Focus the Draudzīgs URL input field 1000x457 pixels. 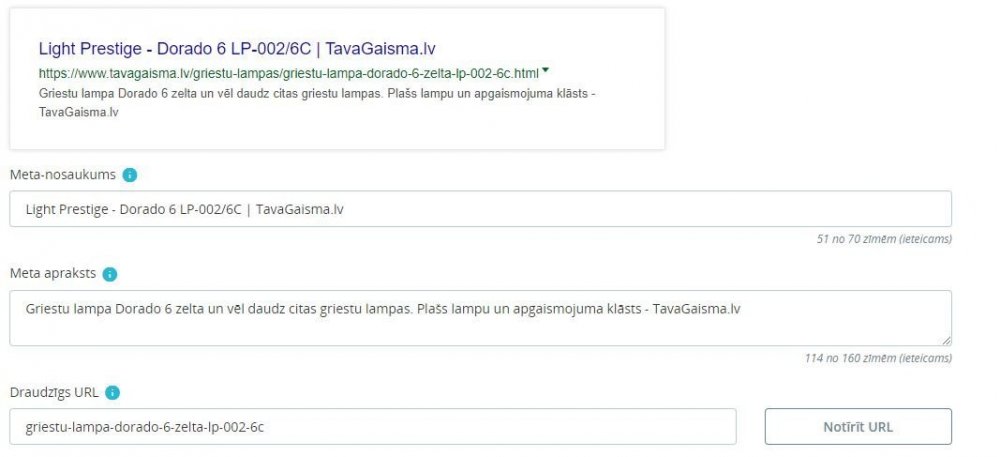[x=373, y=426]
